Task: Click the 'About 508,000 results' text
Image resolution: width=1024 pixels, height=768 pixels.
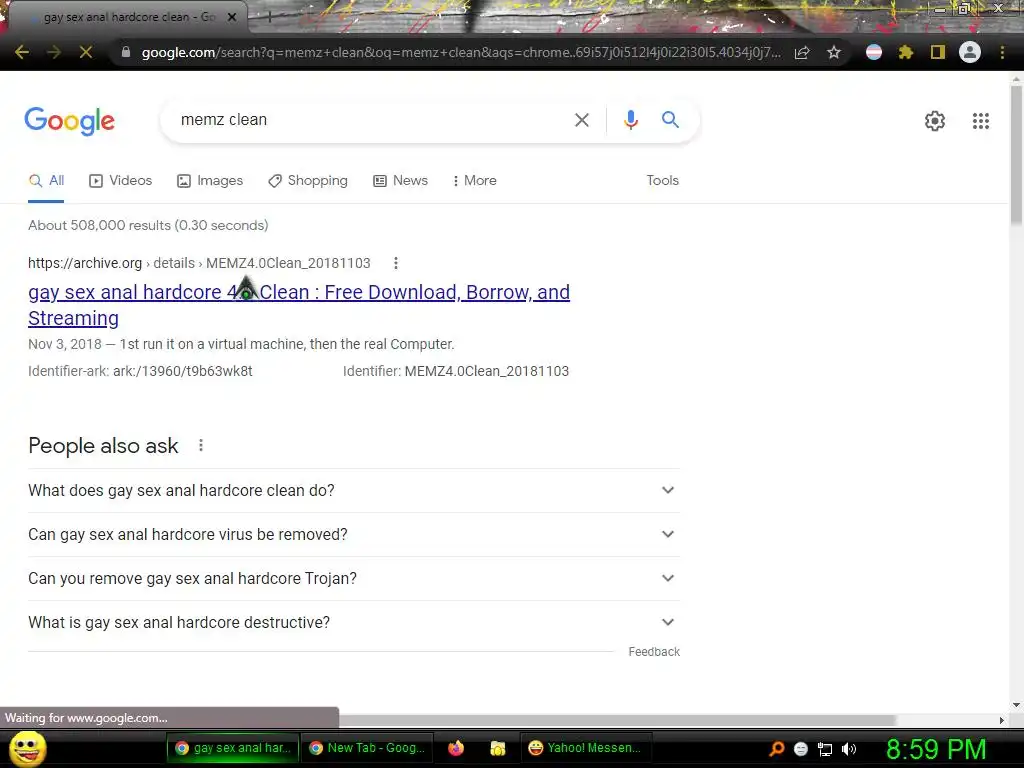Action: pyautogui.click(x=148, y=225)
